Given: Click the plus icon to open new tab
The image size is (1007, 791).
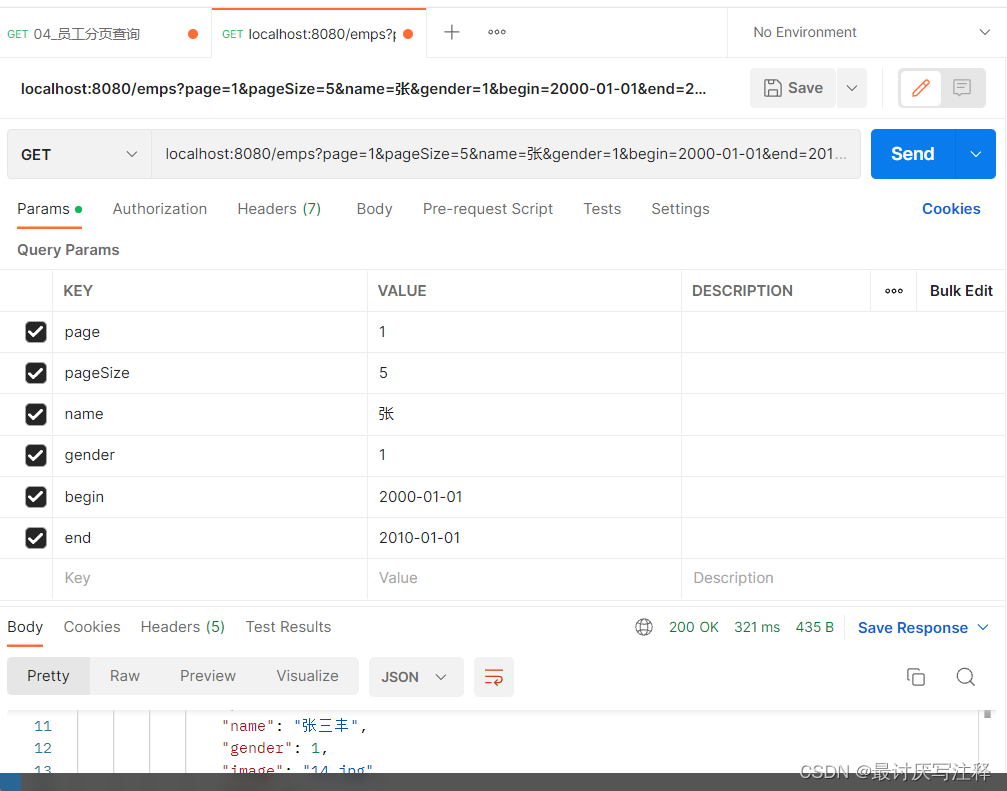Looking at the screenshot, I should (x=451, y=31).
